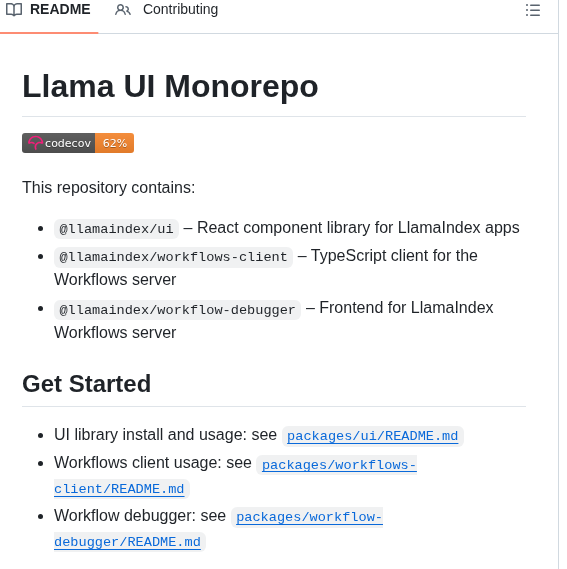The image size is (567, 569).
Task: Select the @llamaindex/workflow-debugger code label
Action: (177, 310)
